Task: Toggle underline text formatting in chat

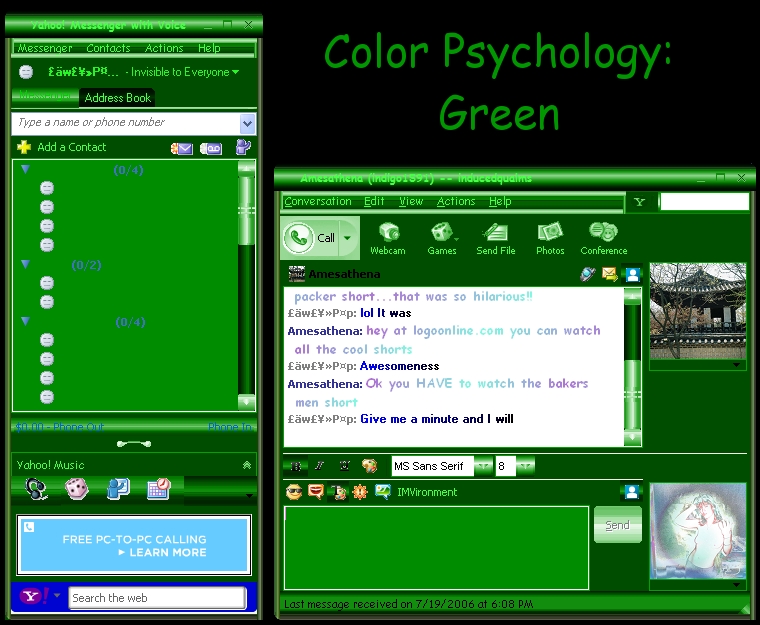Action: (345, 466)
